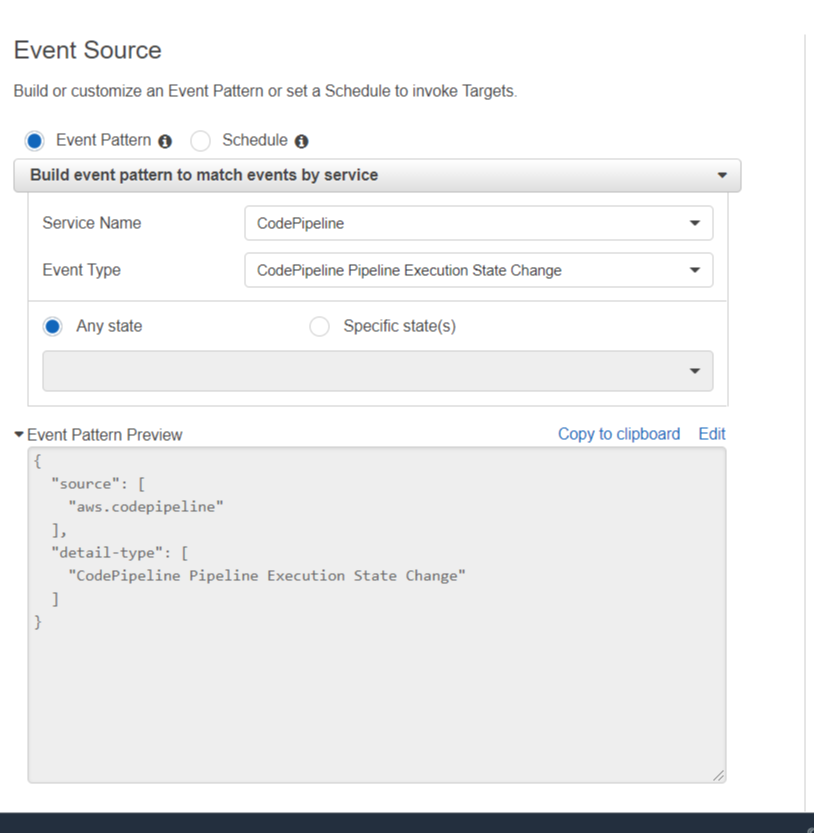The width and height of the screenshot is (814, 833).
Task: Click the "CodePipeline Pipeline Execution State Change" JSON value
Action: tap(267, 576)
